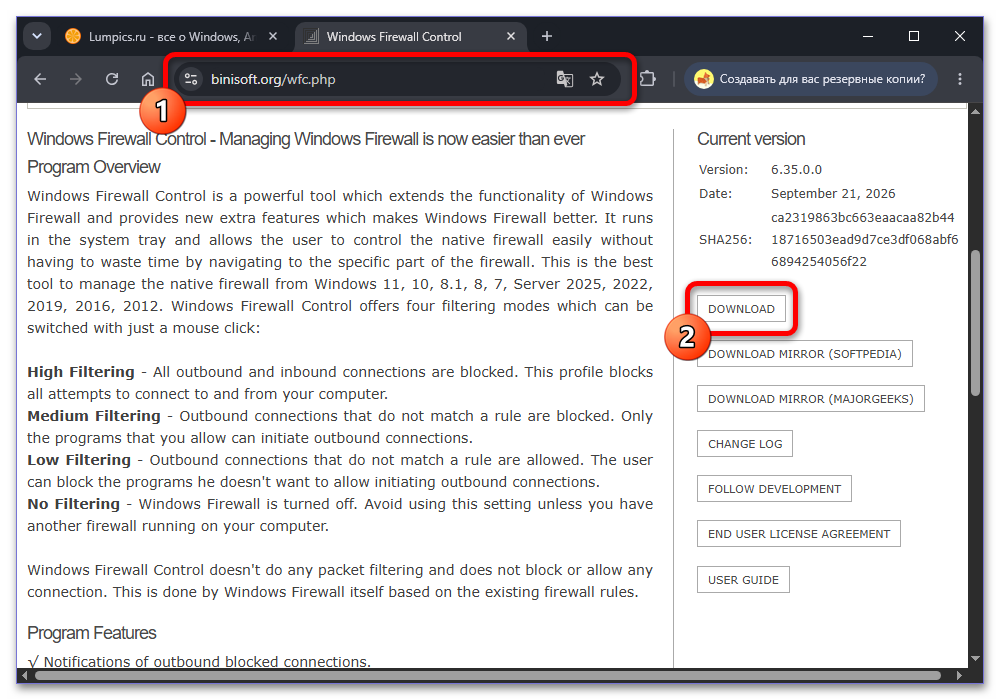This screenshot has width=1000, height=700.
Task: Click 'Notifications of outbound blocked connections' line
Action: pos(199,662)
